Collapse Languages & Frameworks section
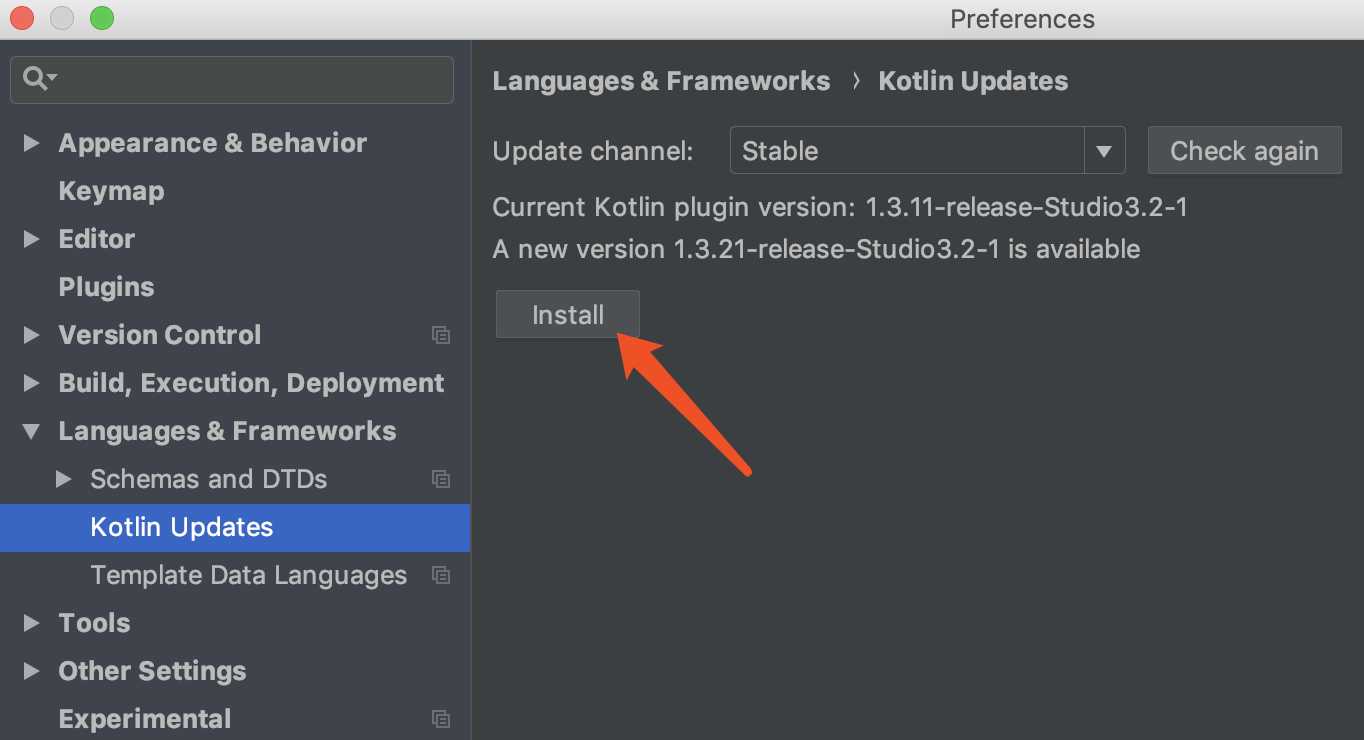Image resolution: width=1364 pixels, height=740 pixels. click(x=31, y=431)
